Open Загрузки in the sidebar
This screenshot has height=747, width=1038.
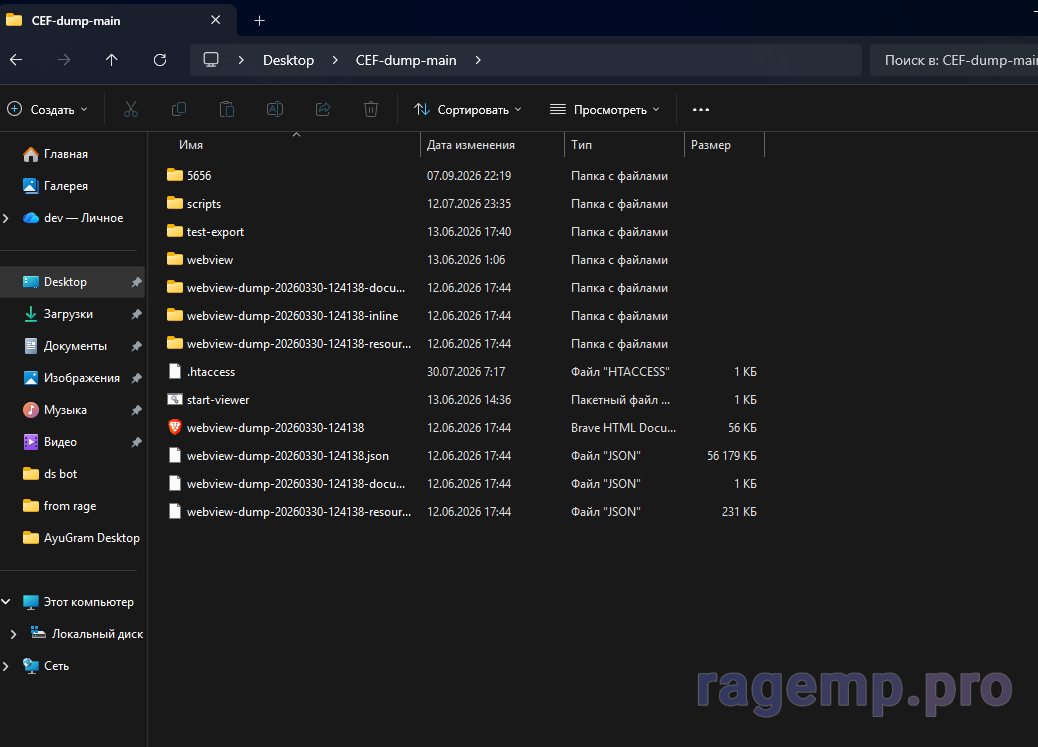coord(68,314)
